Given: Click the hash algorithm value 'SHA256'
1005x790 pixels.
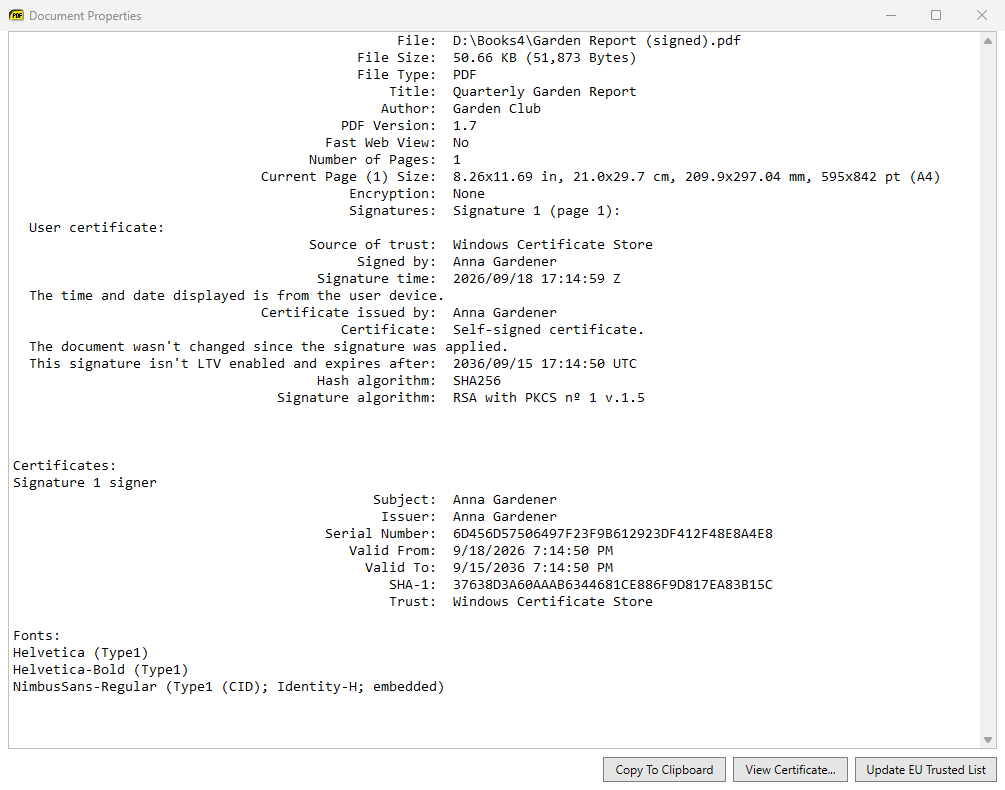Looking at the screenshot, I should tap(476, 381).
